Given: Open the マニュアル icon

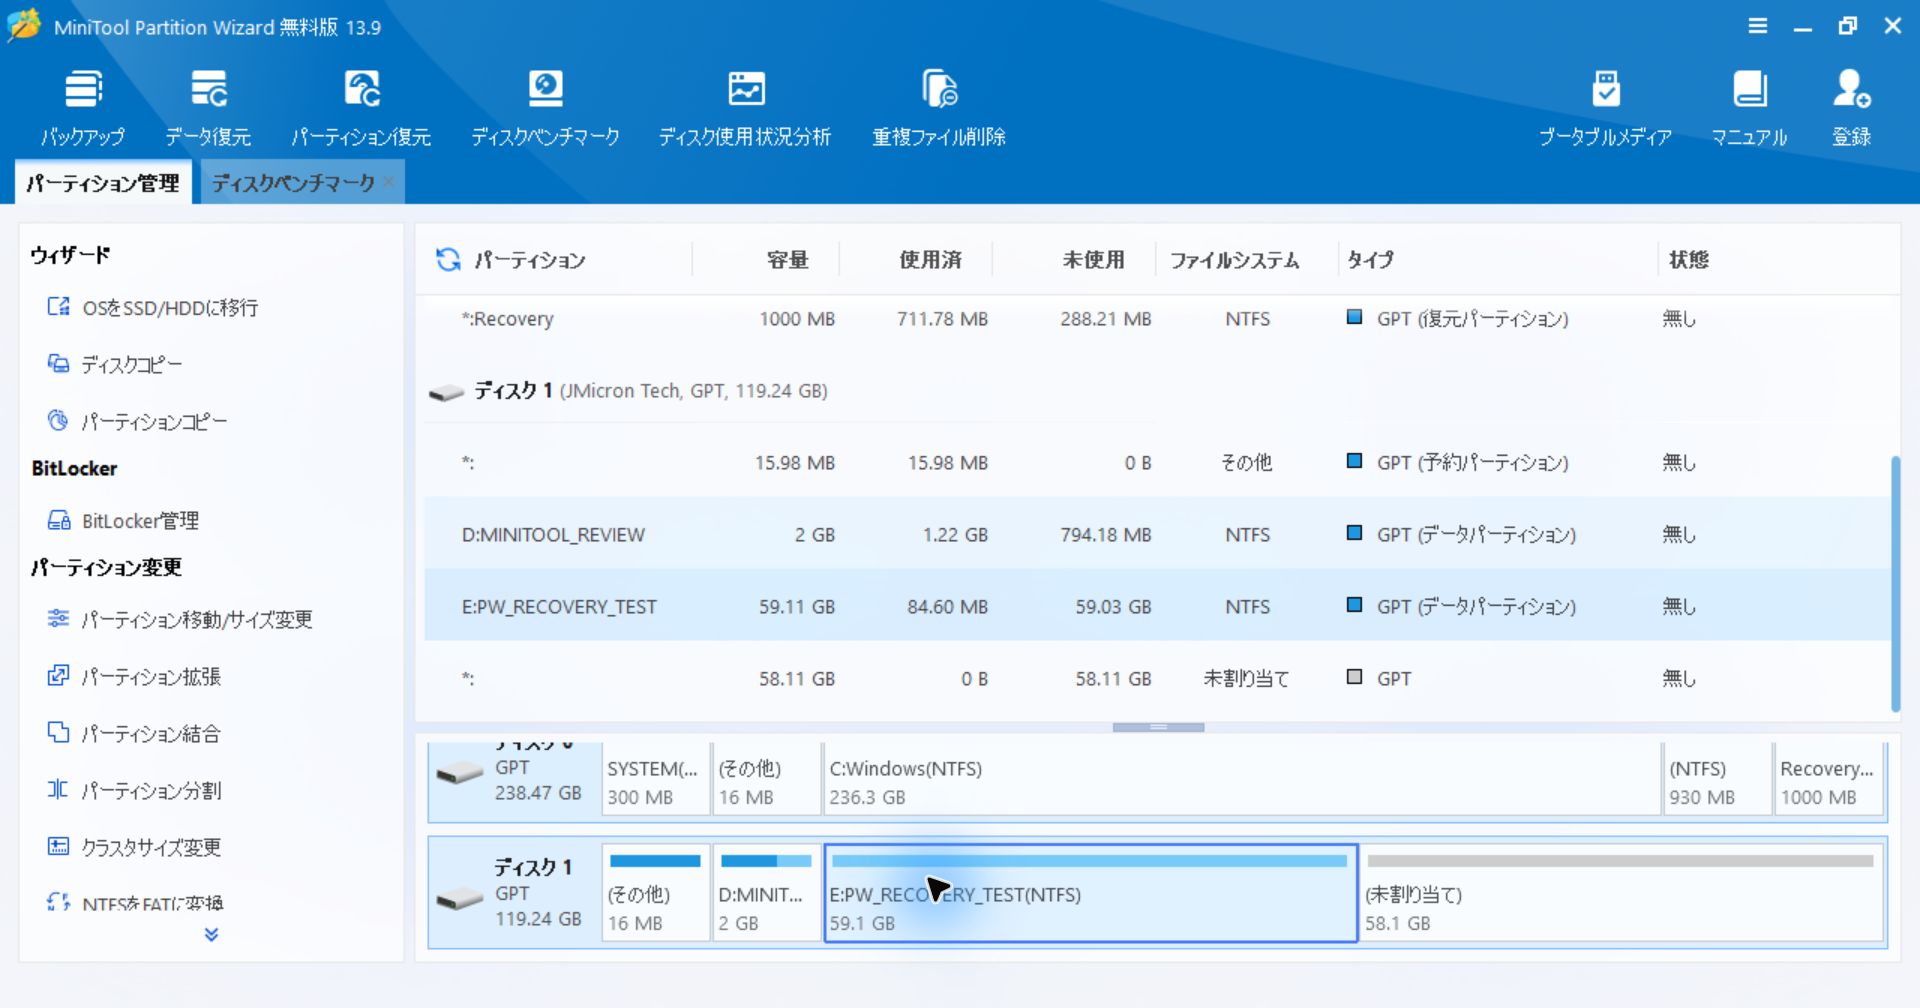Looking at the screenshot, I should coord(1749,108).
